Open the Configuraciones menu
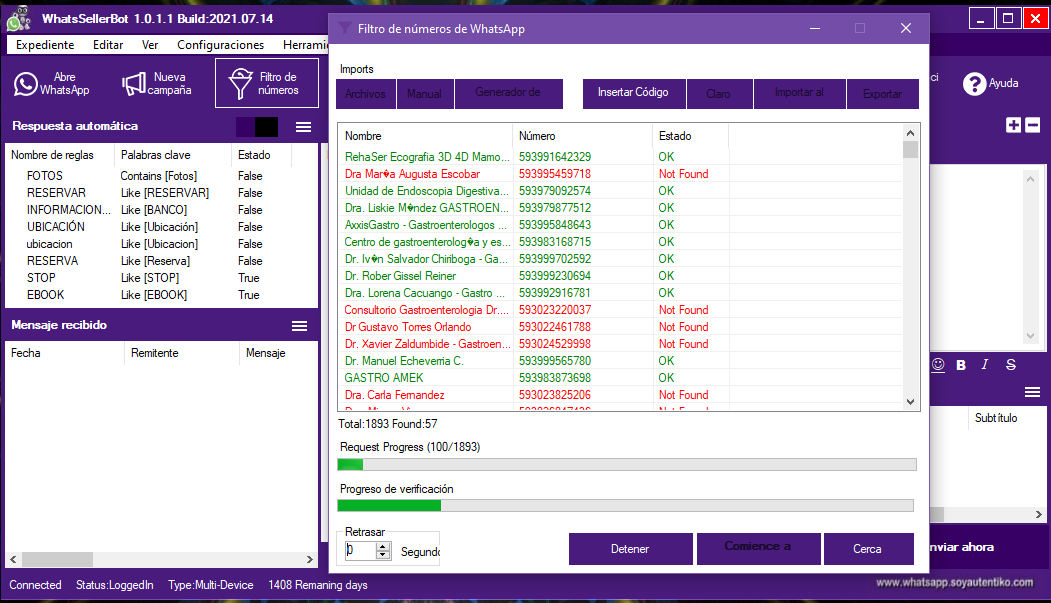 (221, 45)
